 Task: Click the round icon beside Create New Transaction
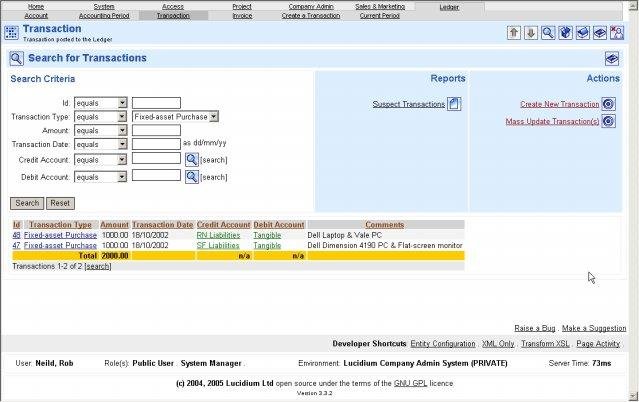coord(608,104)
